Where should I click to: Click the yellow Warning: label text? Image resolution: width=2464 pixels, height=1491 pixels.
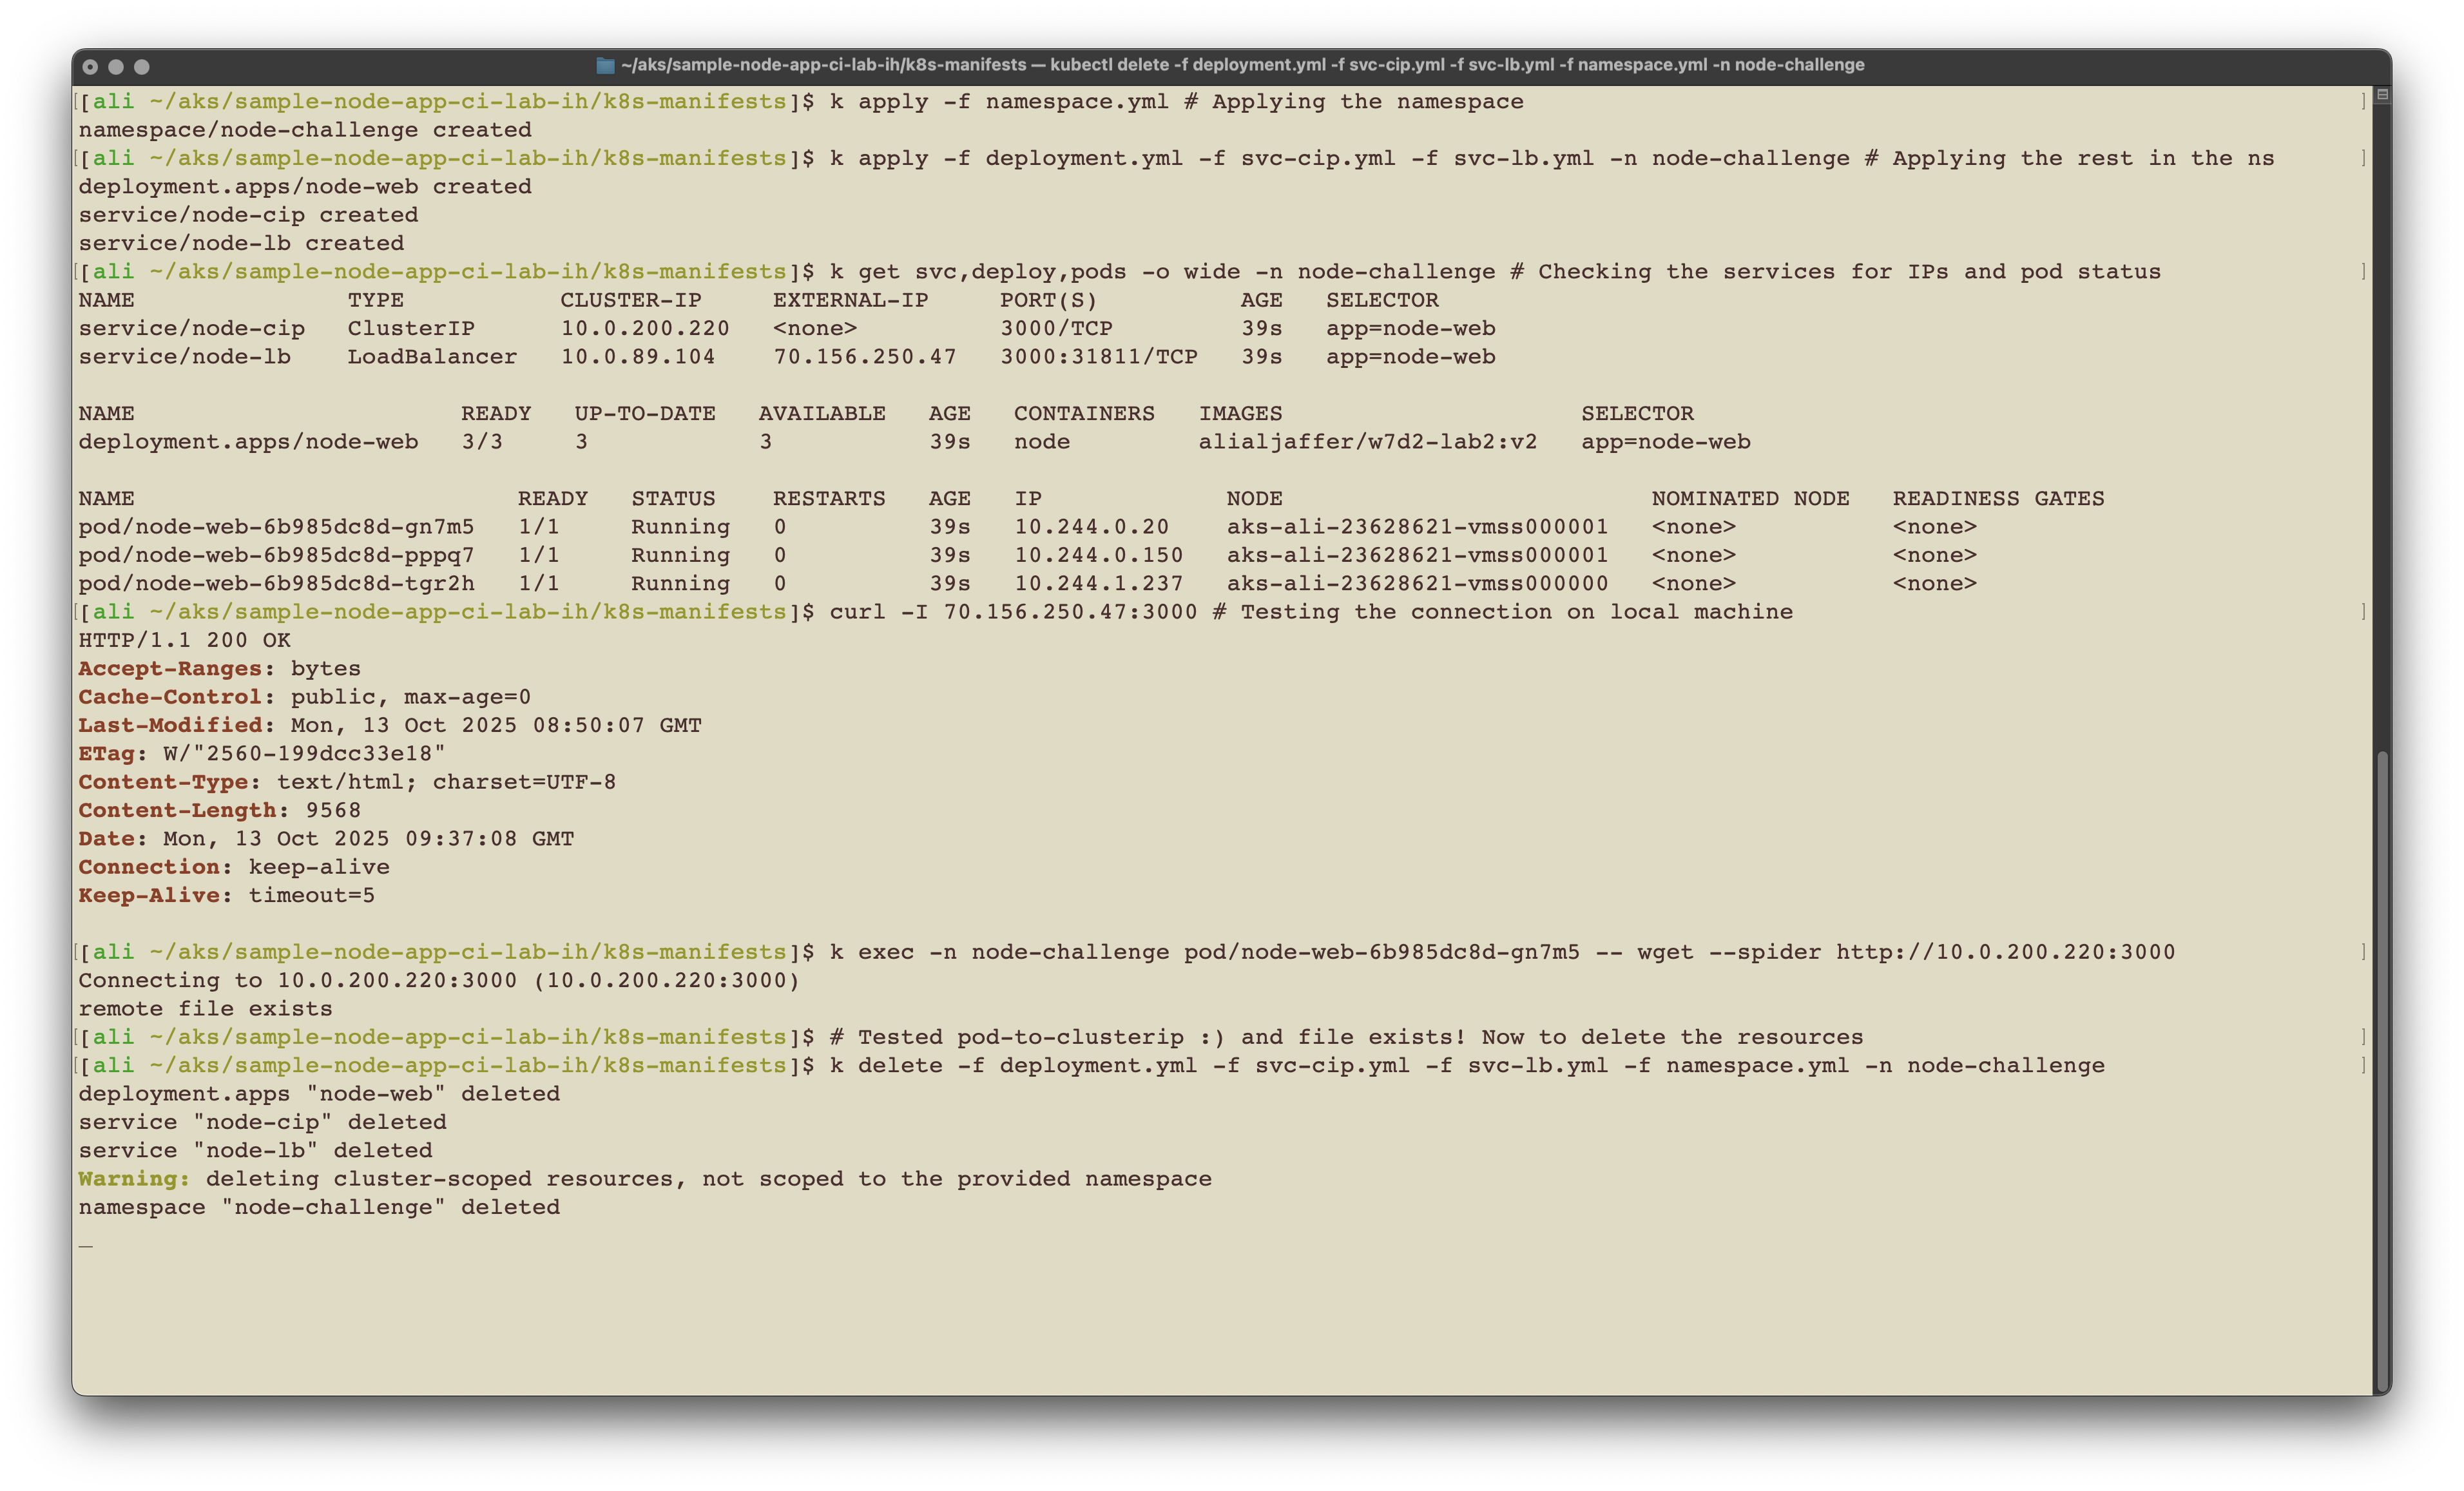click(134, 1179)
